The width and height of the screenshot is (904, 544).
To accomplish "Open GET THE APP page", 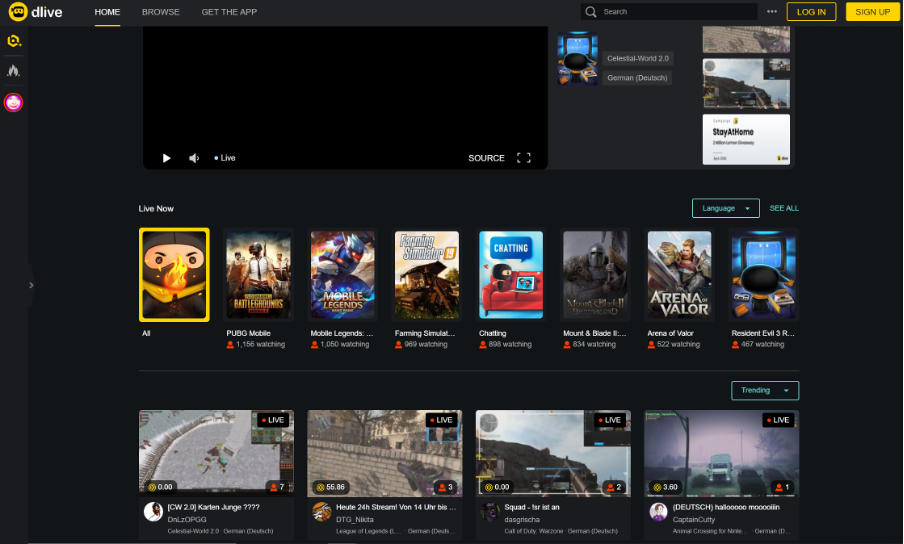I will 229,12.
